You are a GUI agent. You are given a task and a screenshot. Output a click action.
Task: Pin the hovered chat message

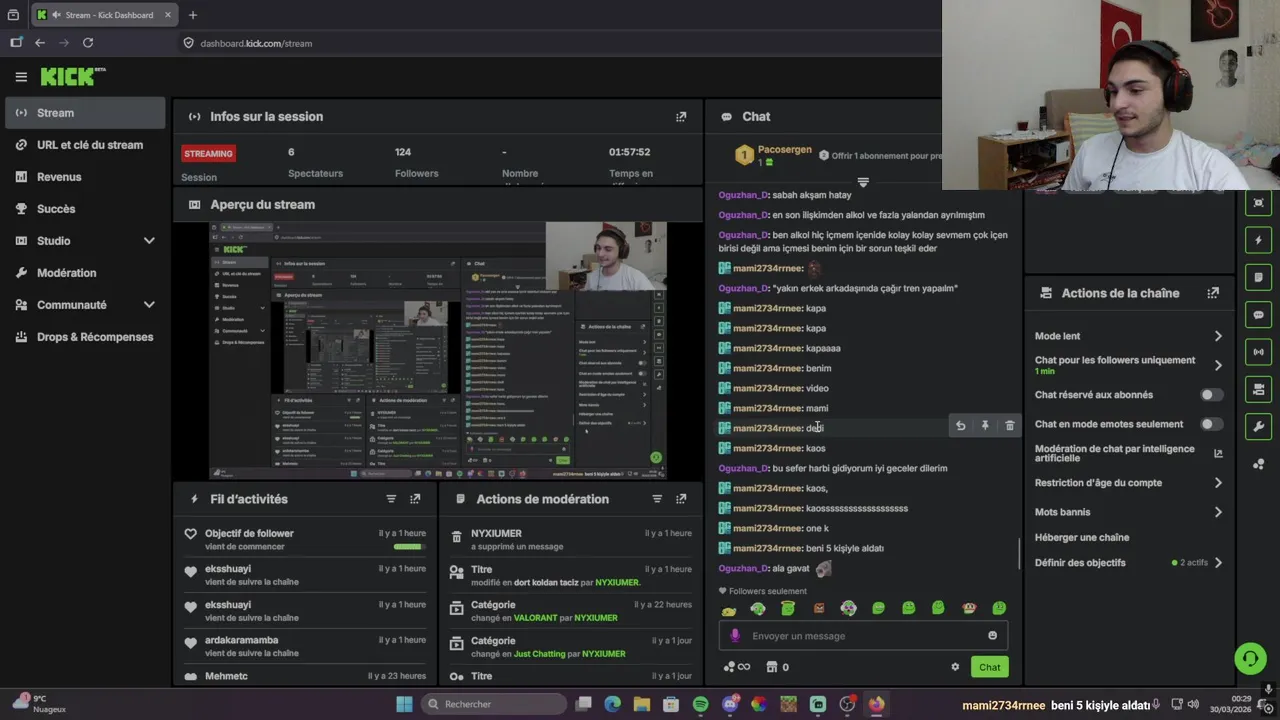pyautogui.click(x=985, y=426)
